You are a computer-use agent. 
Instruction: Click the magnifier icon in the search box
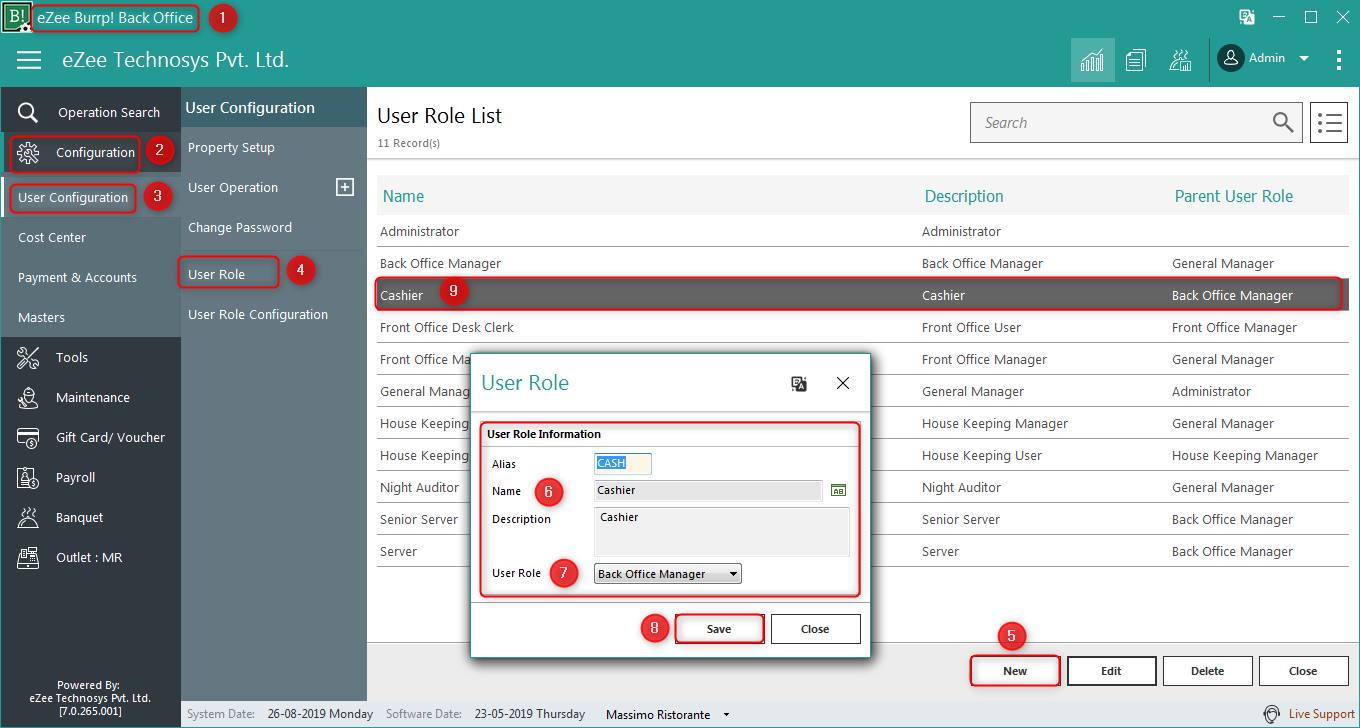[1283, 123]
